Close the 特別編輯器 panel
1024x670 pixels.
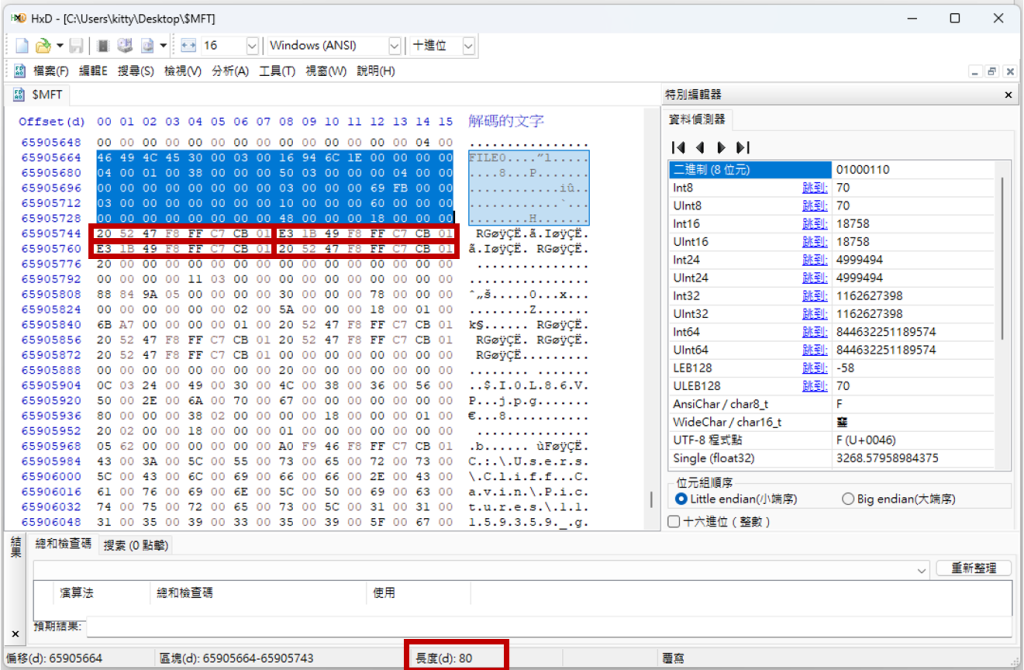click(x=1008, y=95)
